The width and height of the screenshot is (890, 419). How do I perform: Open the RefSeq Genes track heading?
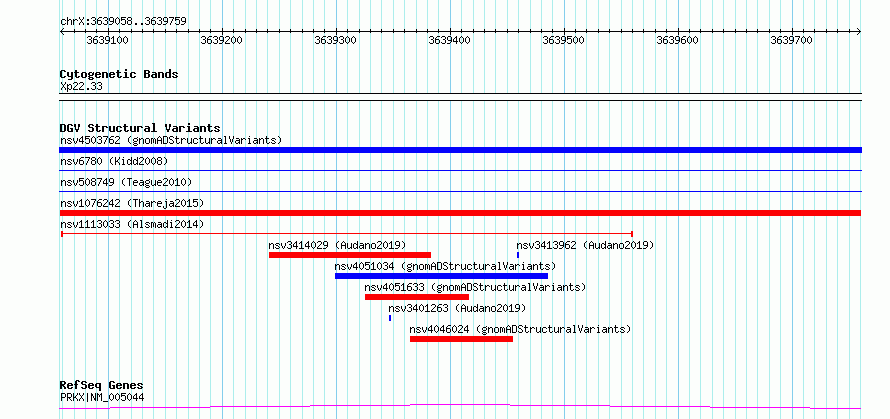click(x=102, y=386)
